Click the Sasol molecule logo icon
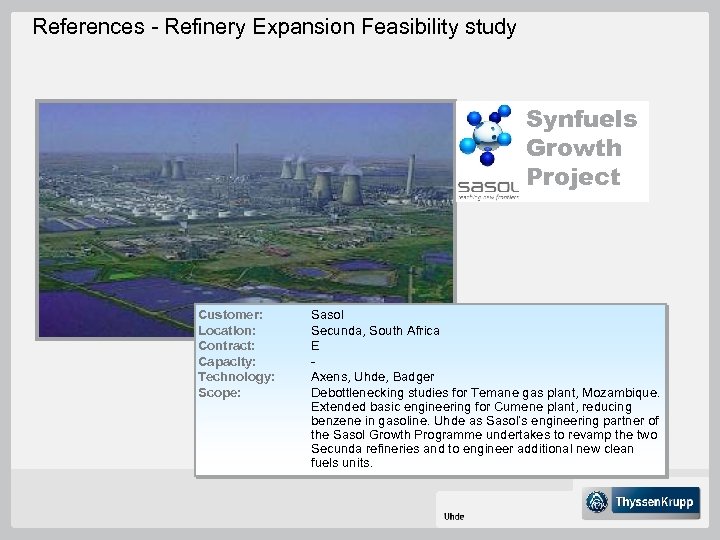The width and height of the screenshot is (720, 540). [487, 135]
